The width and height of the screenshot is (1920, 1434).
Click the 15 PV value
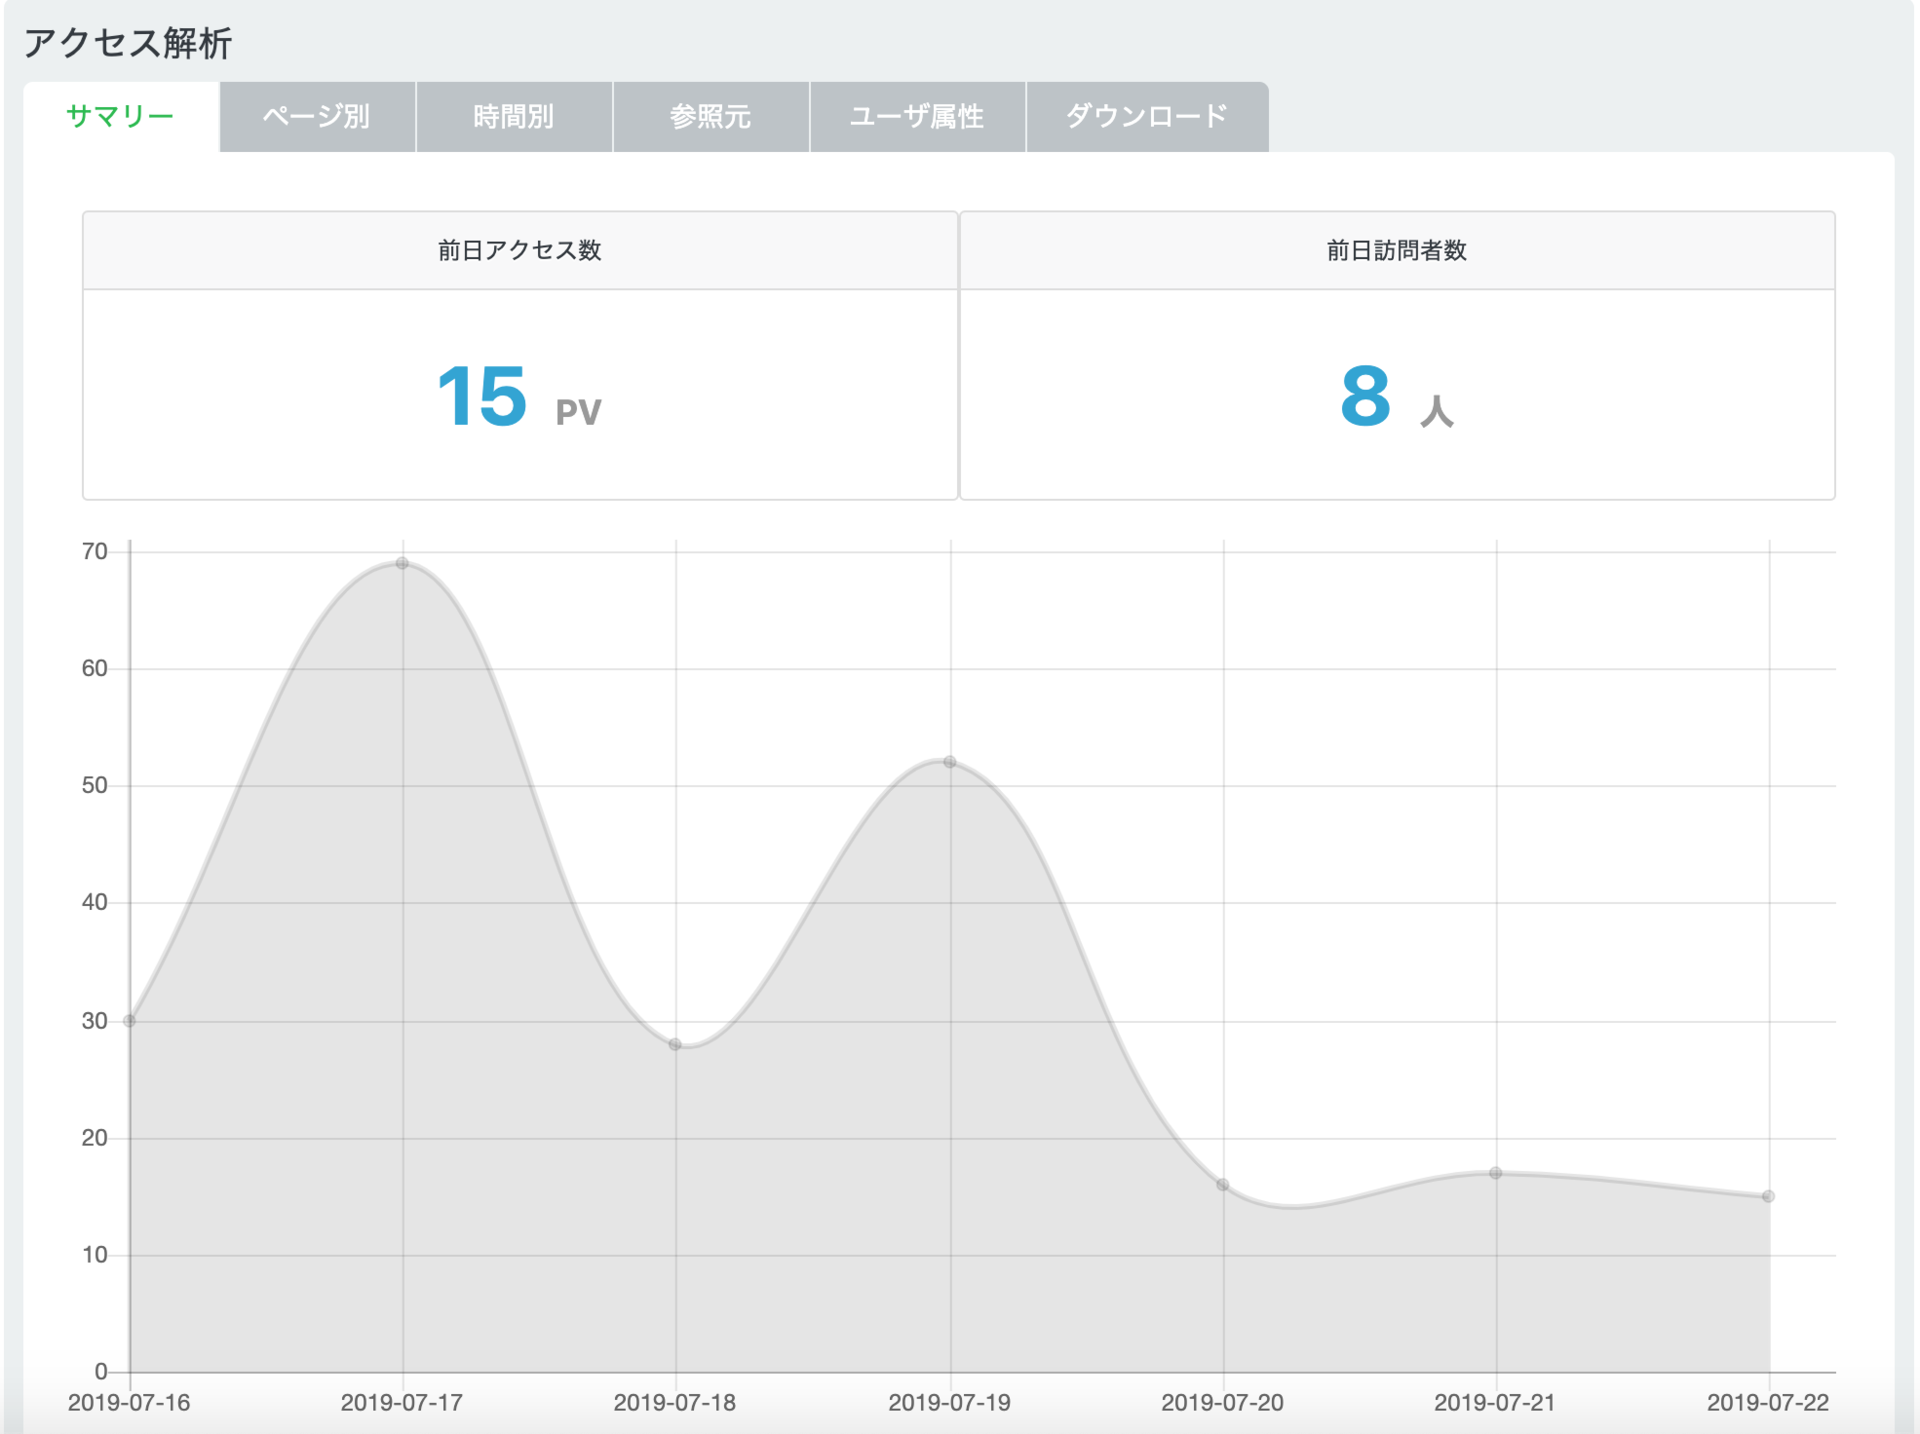click(x=519, y=397)
